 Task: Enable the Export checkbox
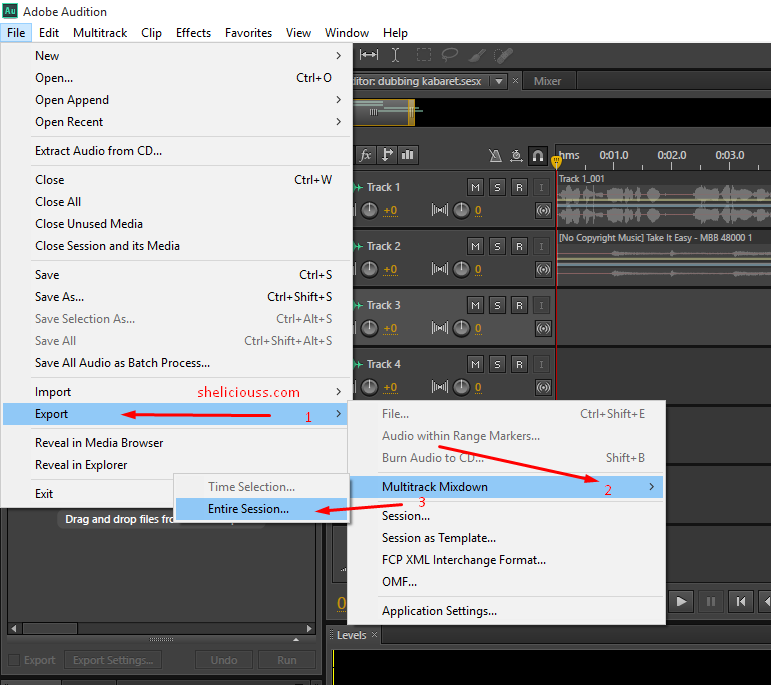coord(14,660)
